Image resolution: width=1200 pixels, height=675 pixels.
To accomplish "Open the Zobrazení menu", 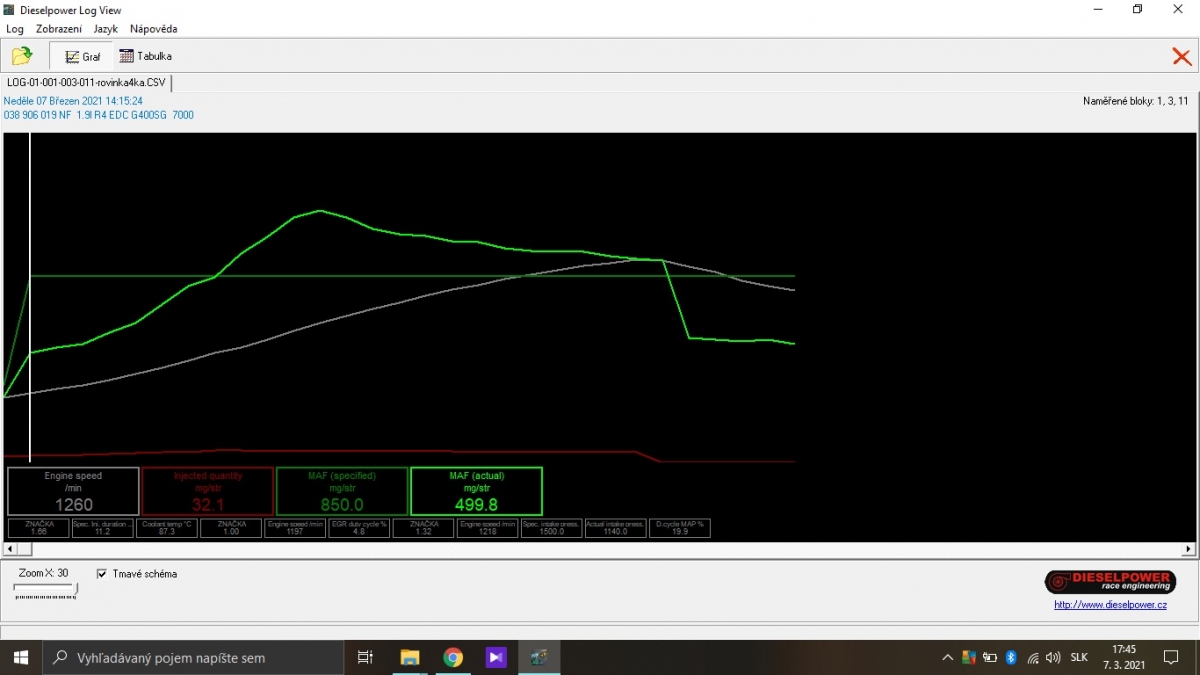I will pyautogui.click(x=59, y=29).
